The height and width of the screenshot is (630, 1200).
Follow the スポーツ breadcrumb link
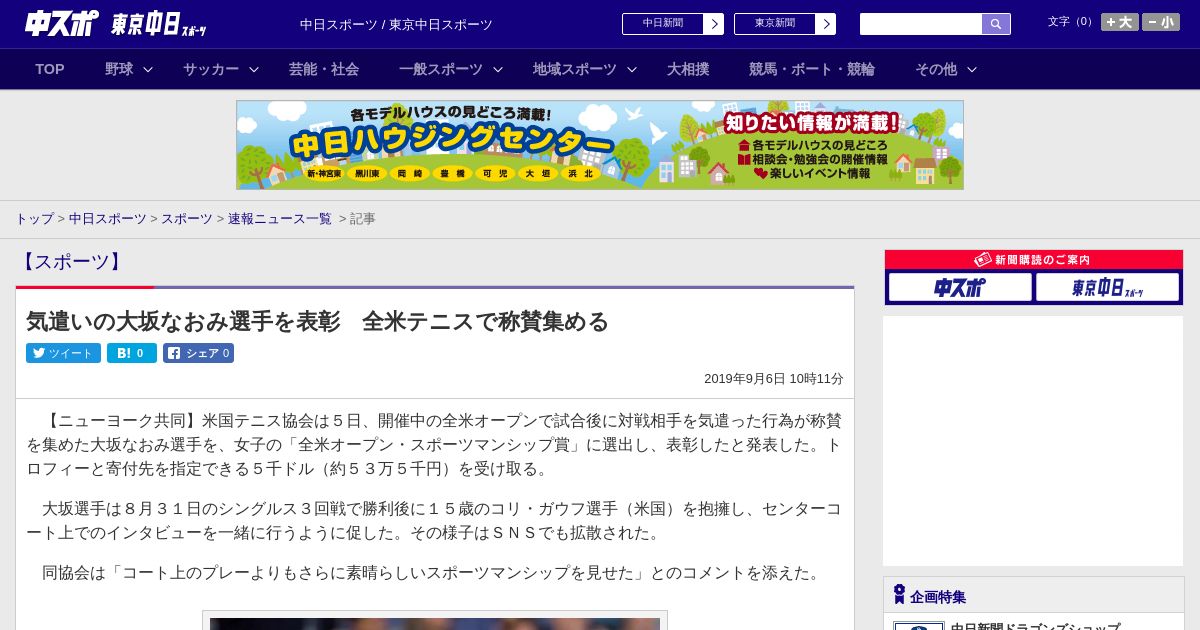[x=187, y=218]
